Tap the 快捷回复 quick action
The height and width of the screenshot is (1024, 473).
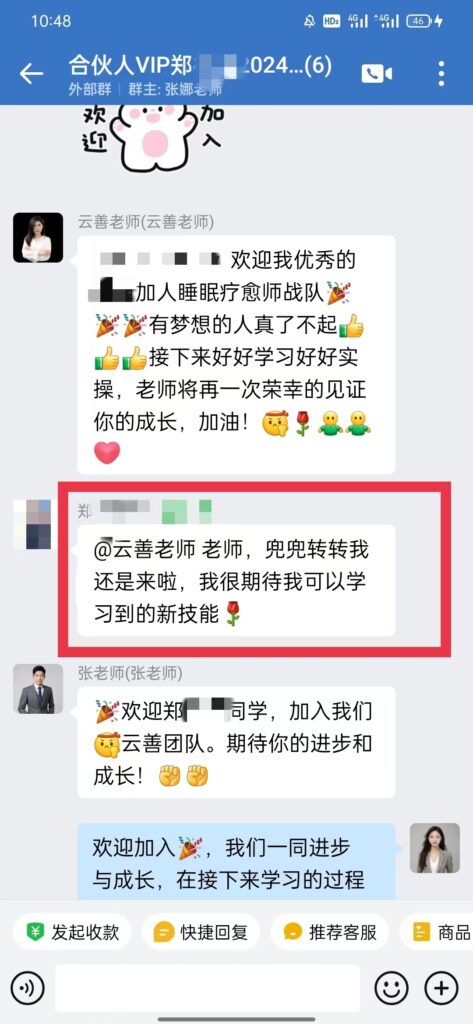coord(201,932)
